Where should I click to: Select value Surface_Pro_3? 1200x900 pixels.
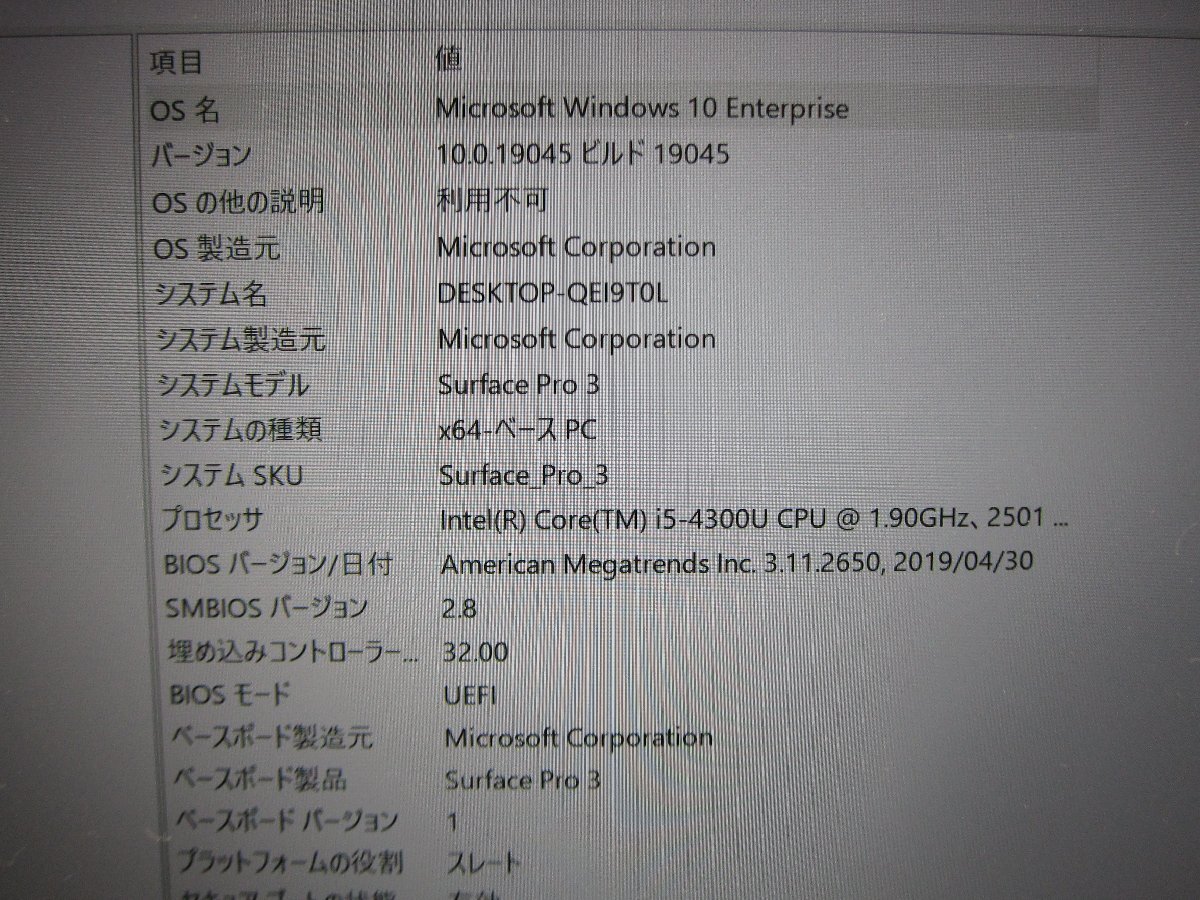(524, 475)
